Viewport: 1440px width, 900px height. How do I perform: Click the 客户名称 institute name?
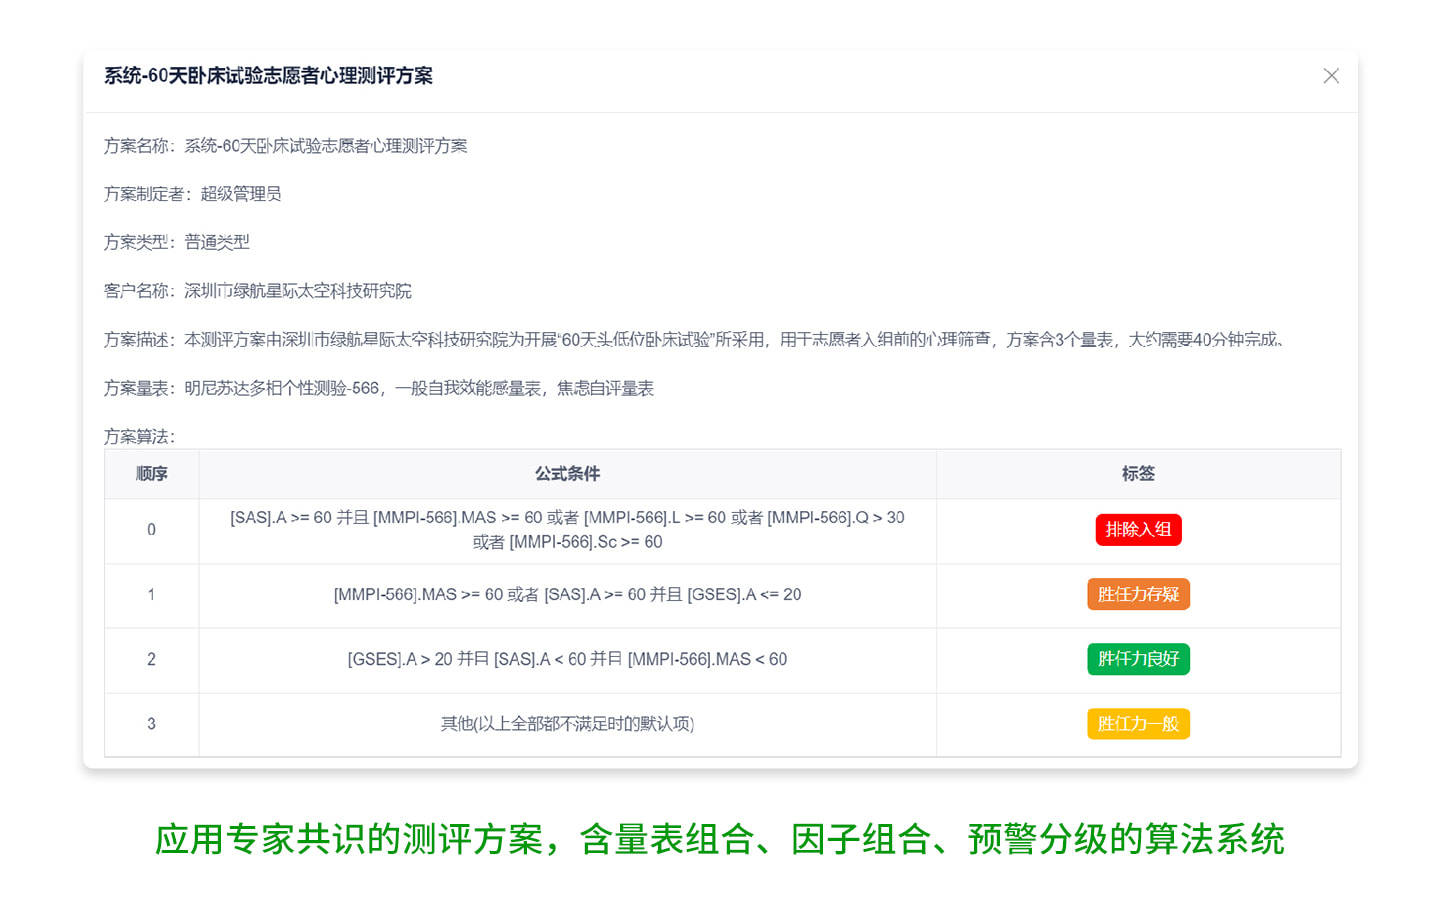[297, 291]
